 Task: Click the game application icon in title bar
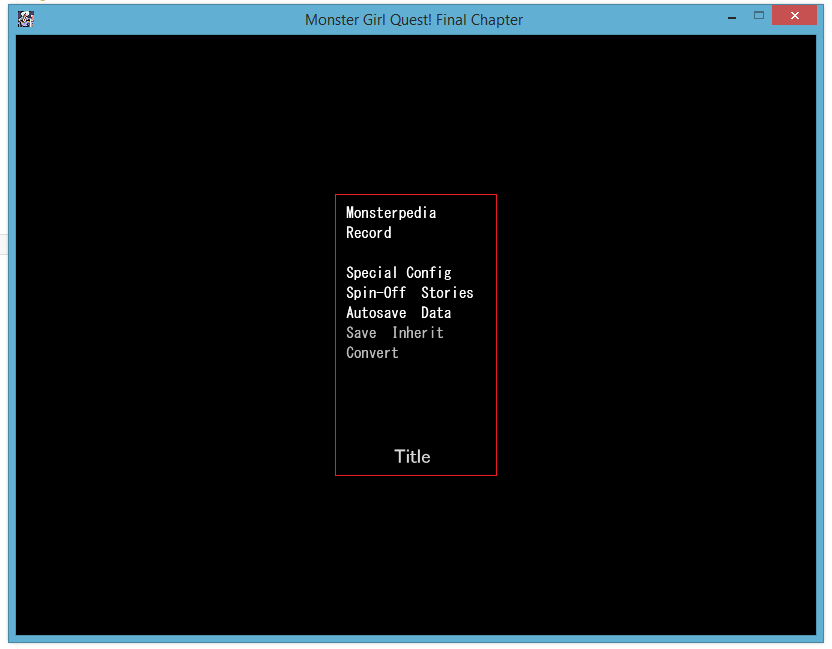point(25,19)
